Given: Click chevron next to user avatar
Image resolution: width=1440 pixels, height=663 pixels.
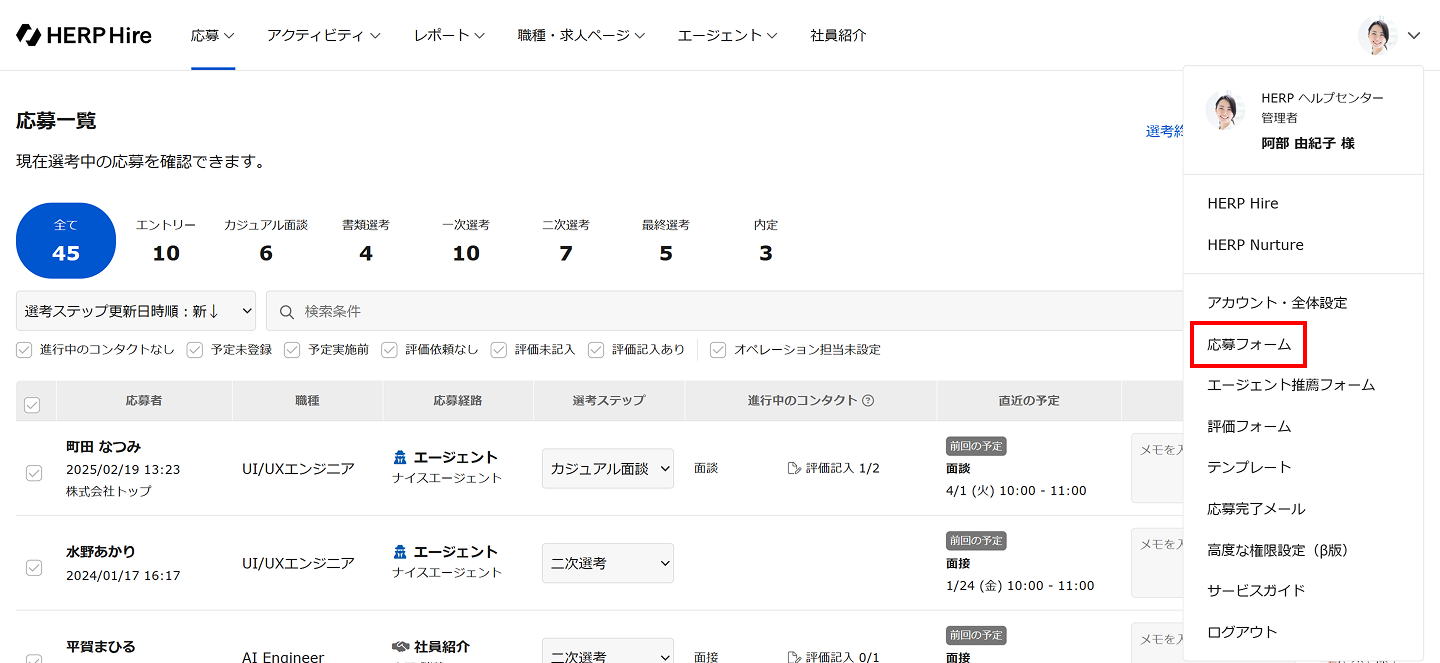Looking at the screenshot, I should (x=1413, y=35).
